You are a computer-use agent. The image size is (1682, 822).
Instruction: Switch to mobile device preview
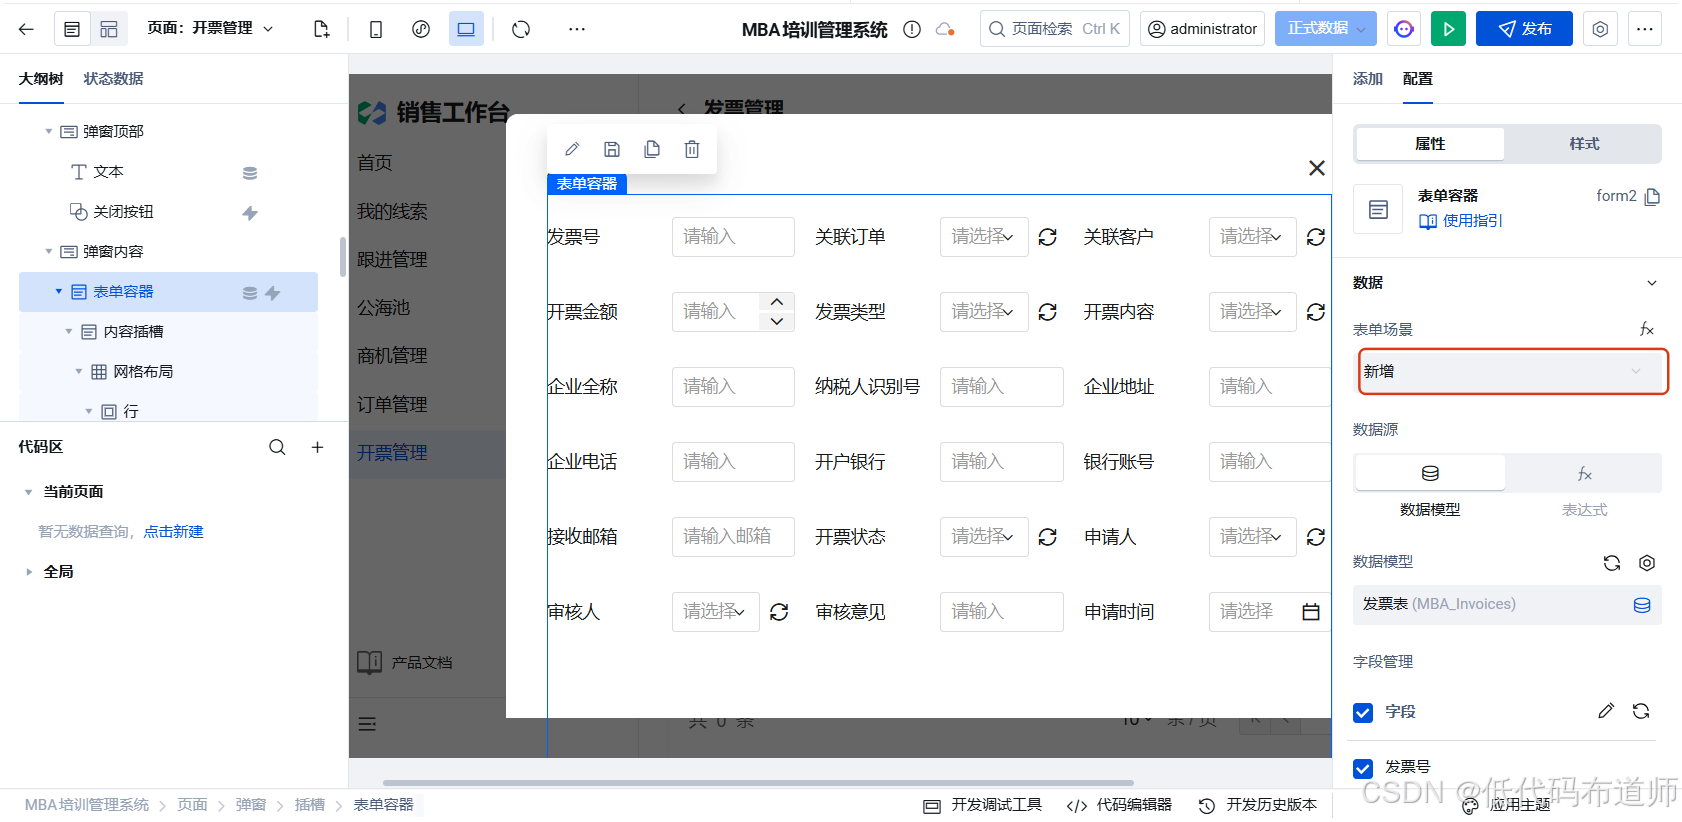pos(376,29)
